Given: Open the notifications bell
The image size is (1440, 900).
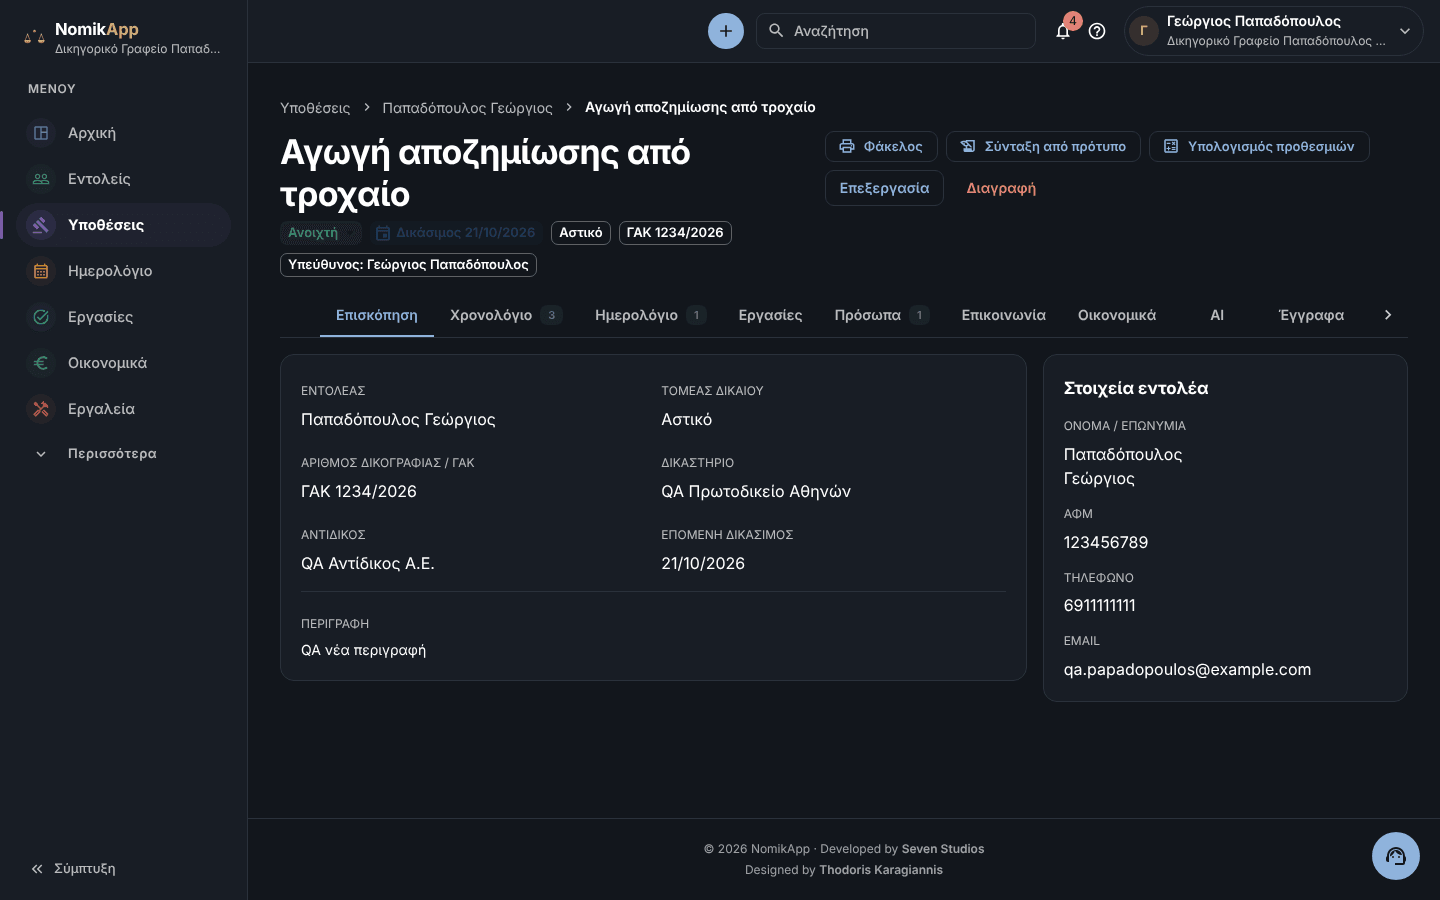Looking at the screenshot, I should pos(1063,31).
